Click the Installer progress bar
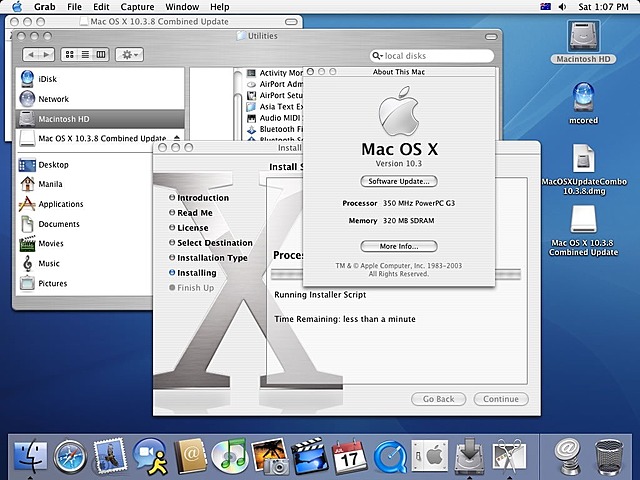This screenshot has width=640, height=480. pyautogui.click(x=396, y=274)
